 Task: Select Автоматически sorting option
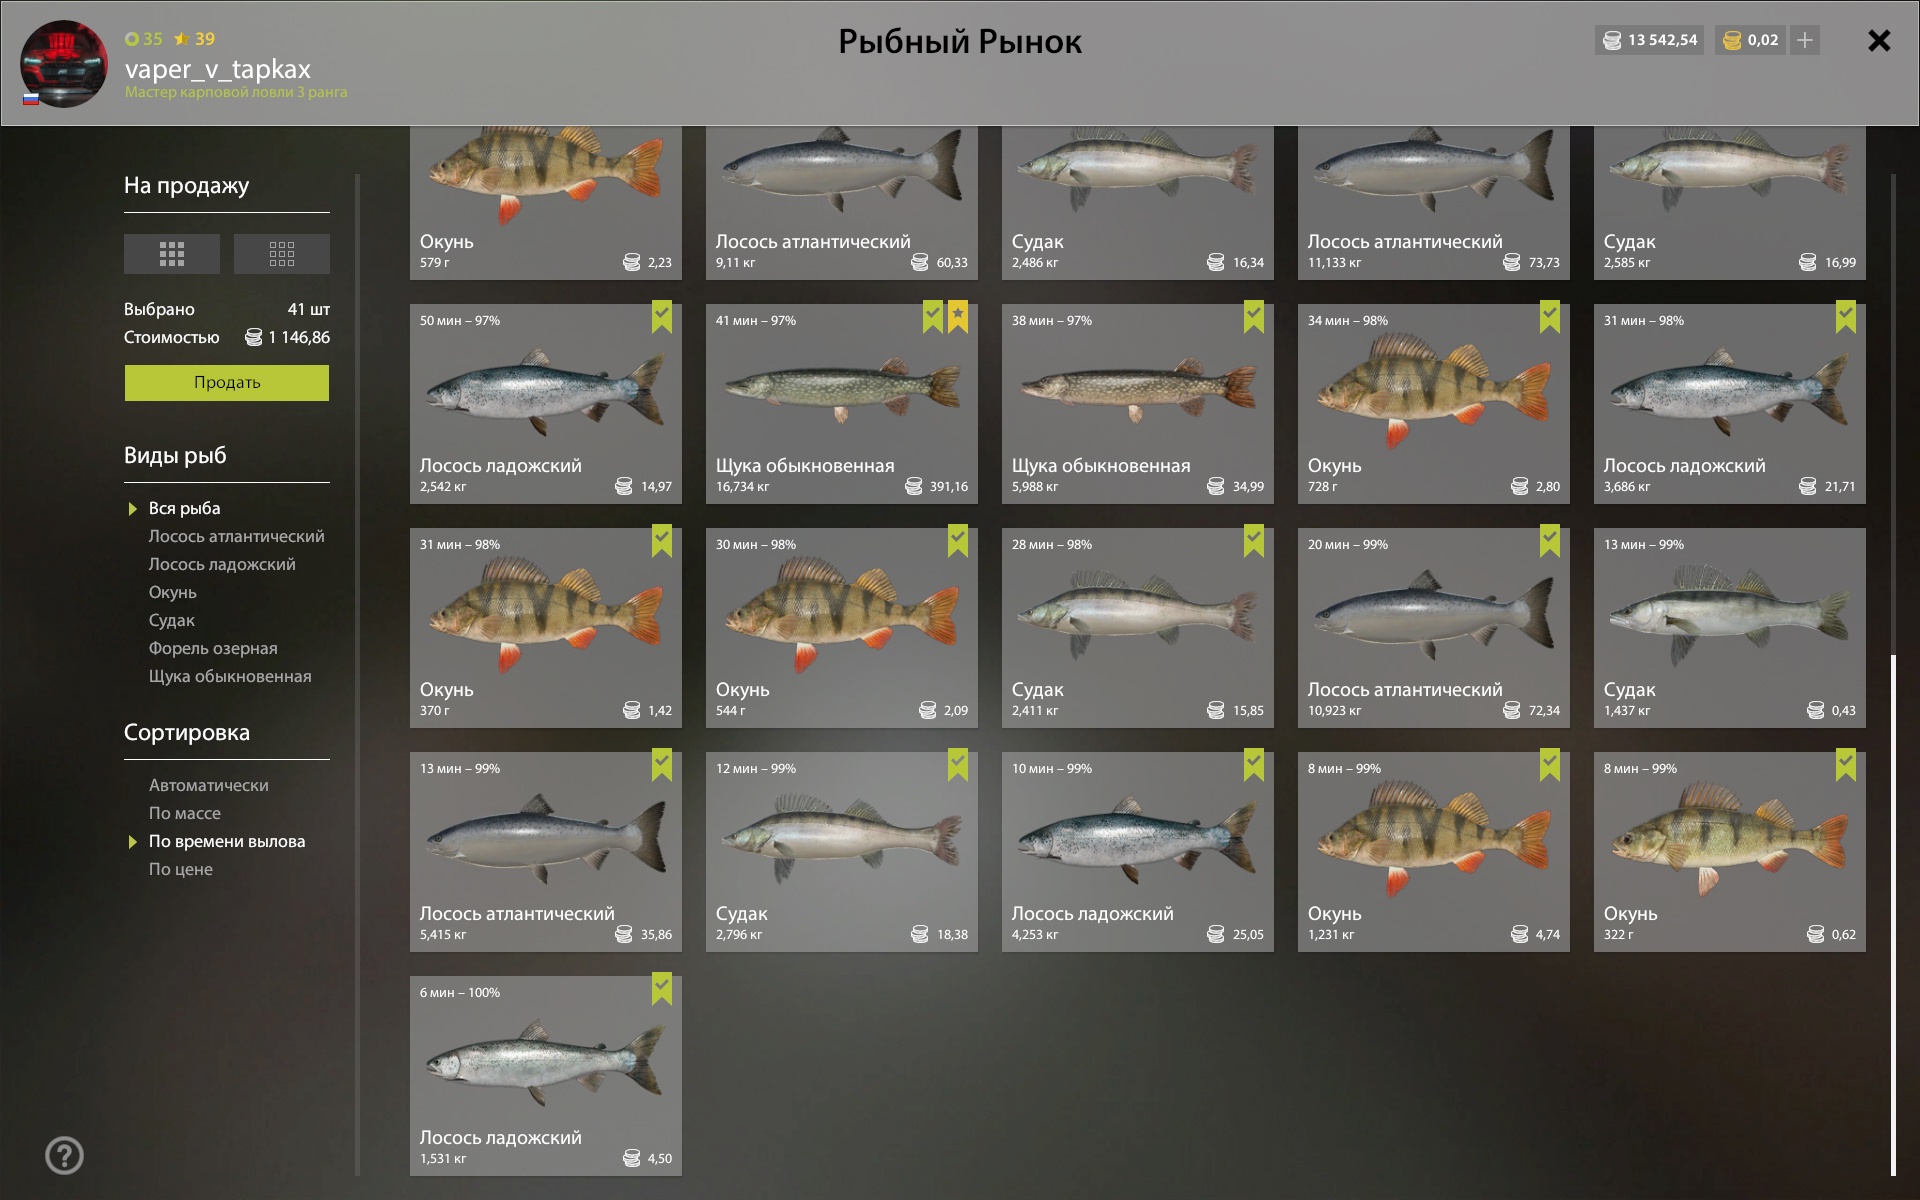click(209, 785)
